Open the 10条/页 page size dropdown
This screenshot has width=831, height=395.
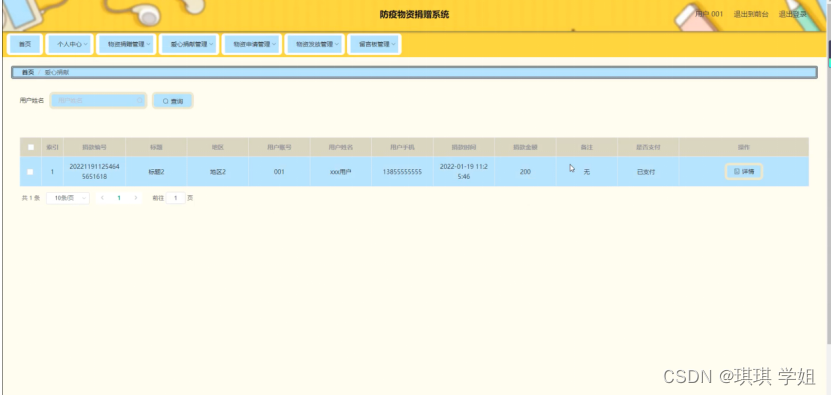tap(68, 198)
